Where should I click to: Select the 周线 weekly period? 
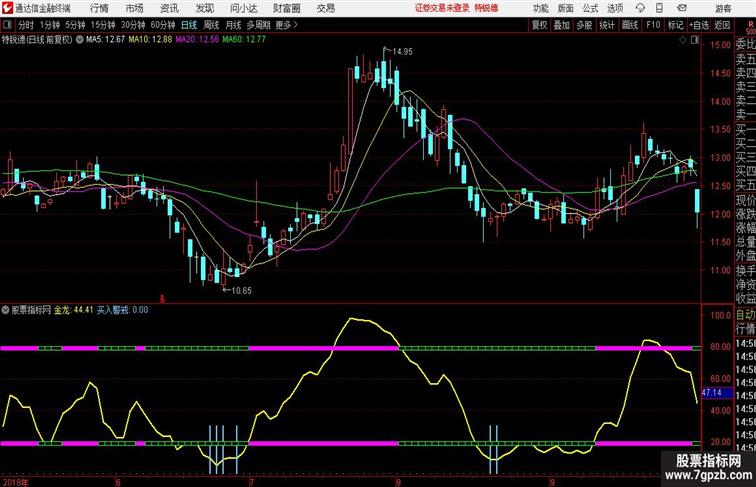[211, 25]
